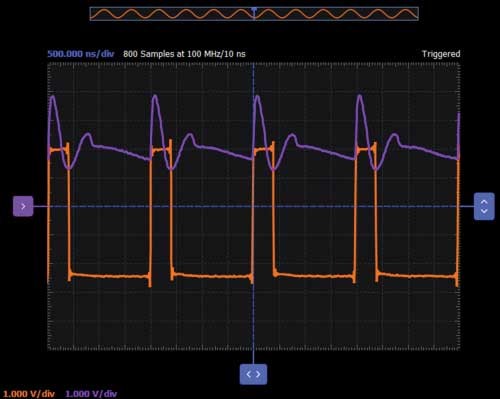
Task: Click right arrow on bottom time handle
Action: tap(258, 374)
